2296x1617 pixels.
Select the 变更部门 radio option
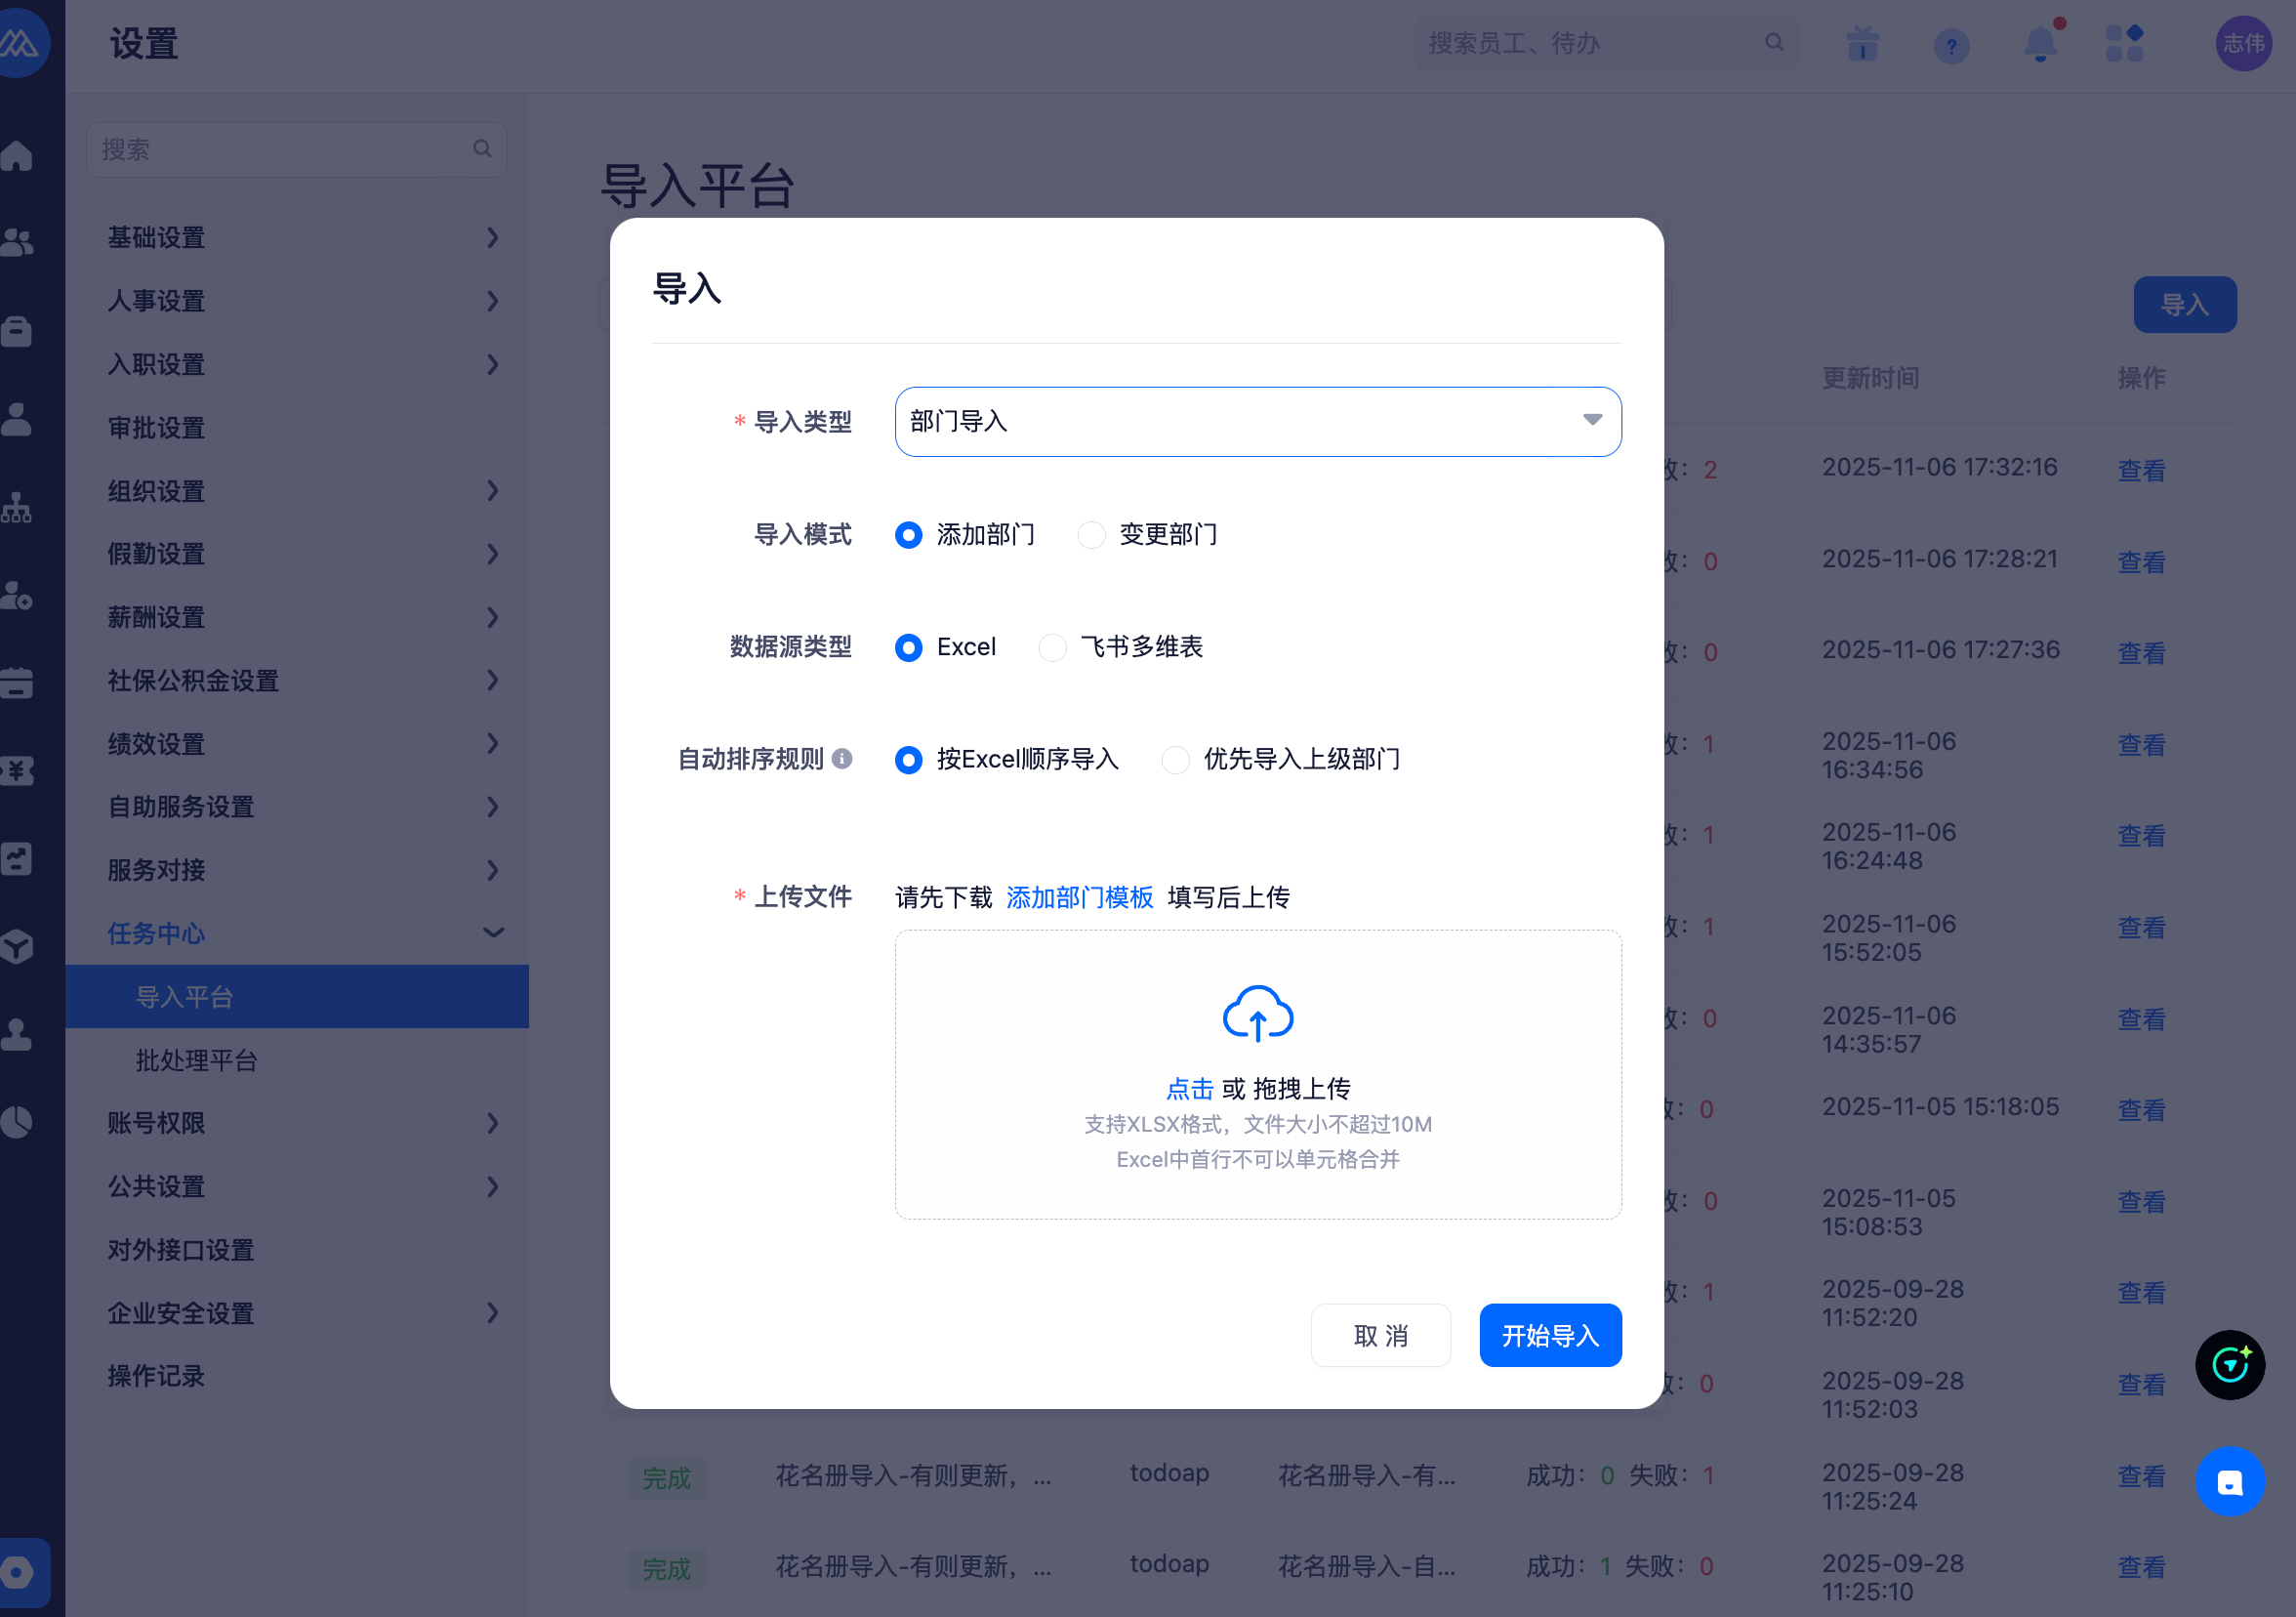(x=1091, y=535)
